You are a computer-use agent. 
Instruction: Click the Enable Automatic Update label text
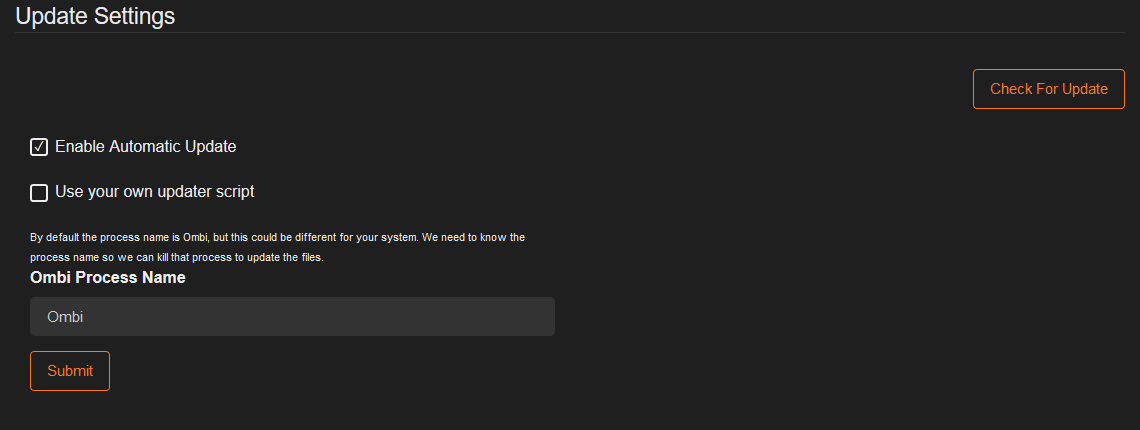pyautogui.click(x=145, y=146)
